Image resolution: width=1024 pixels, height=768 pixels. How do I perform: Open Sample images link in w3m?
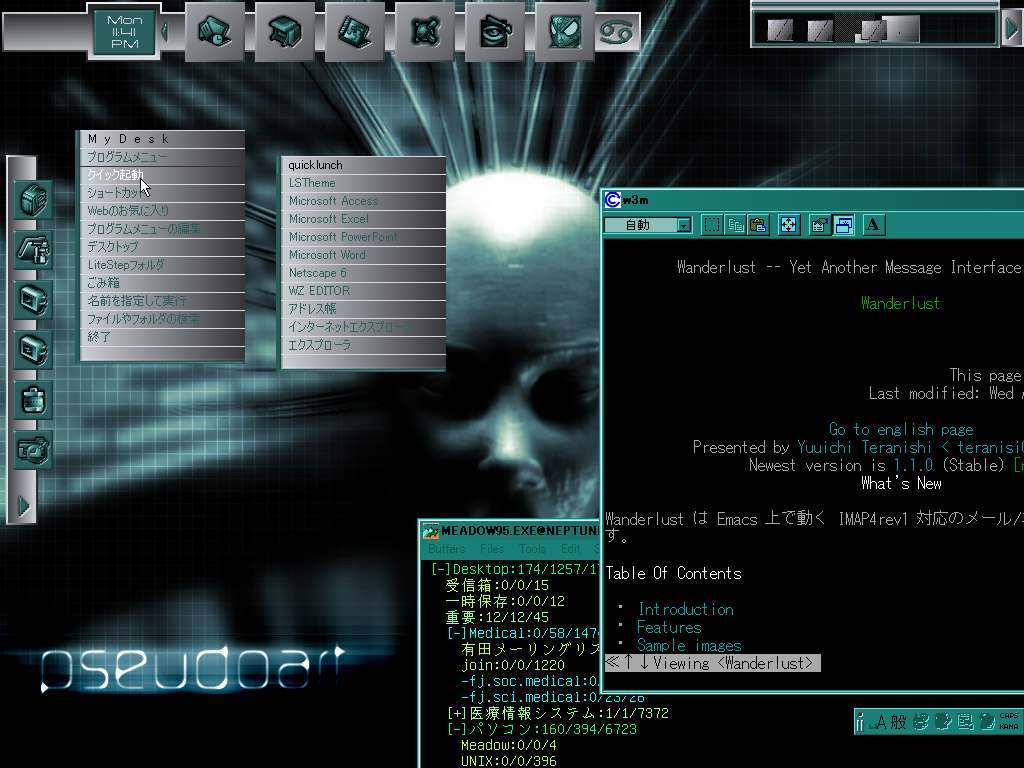point(689,645)
